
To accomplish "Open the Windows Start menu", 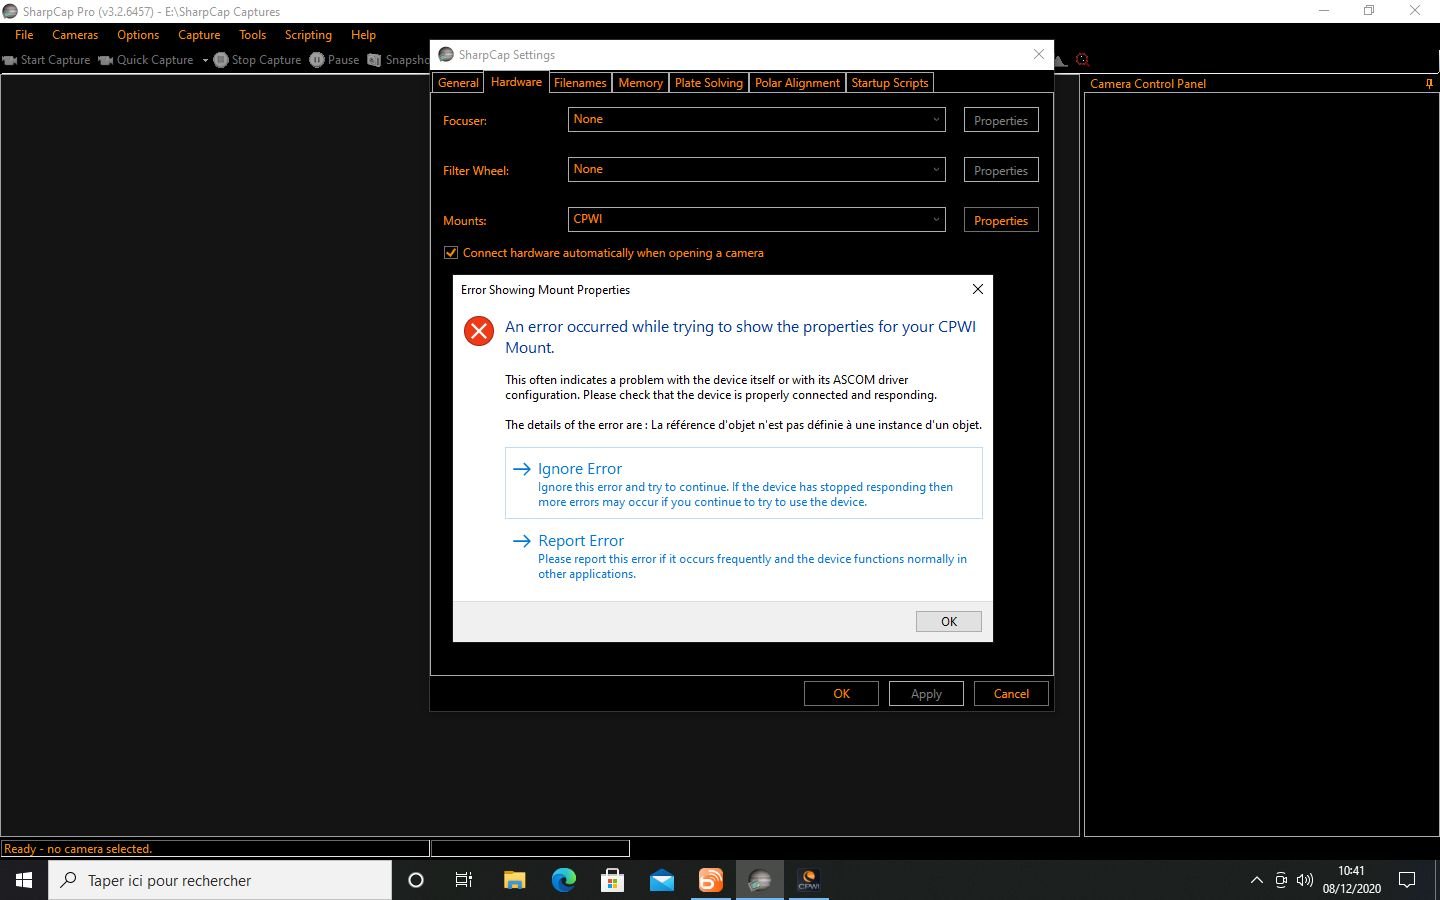I will (24, 880).
